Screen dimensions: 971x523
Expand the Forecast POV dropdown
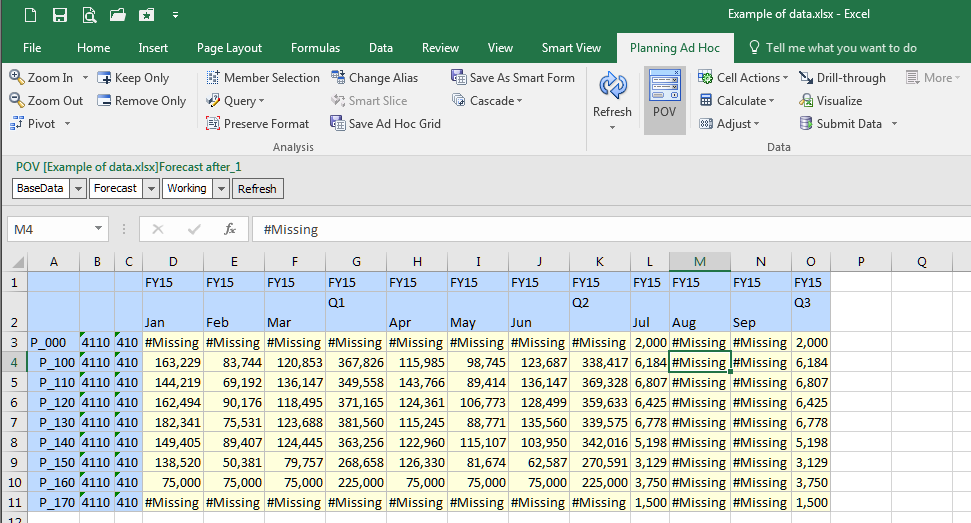152,188
